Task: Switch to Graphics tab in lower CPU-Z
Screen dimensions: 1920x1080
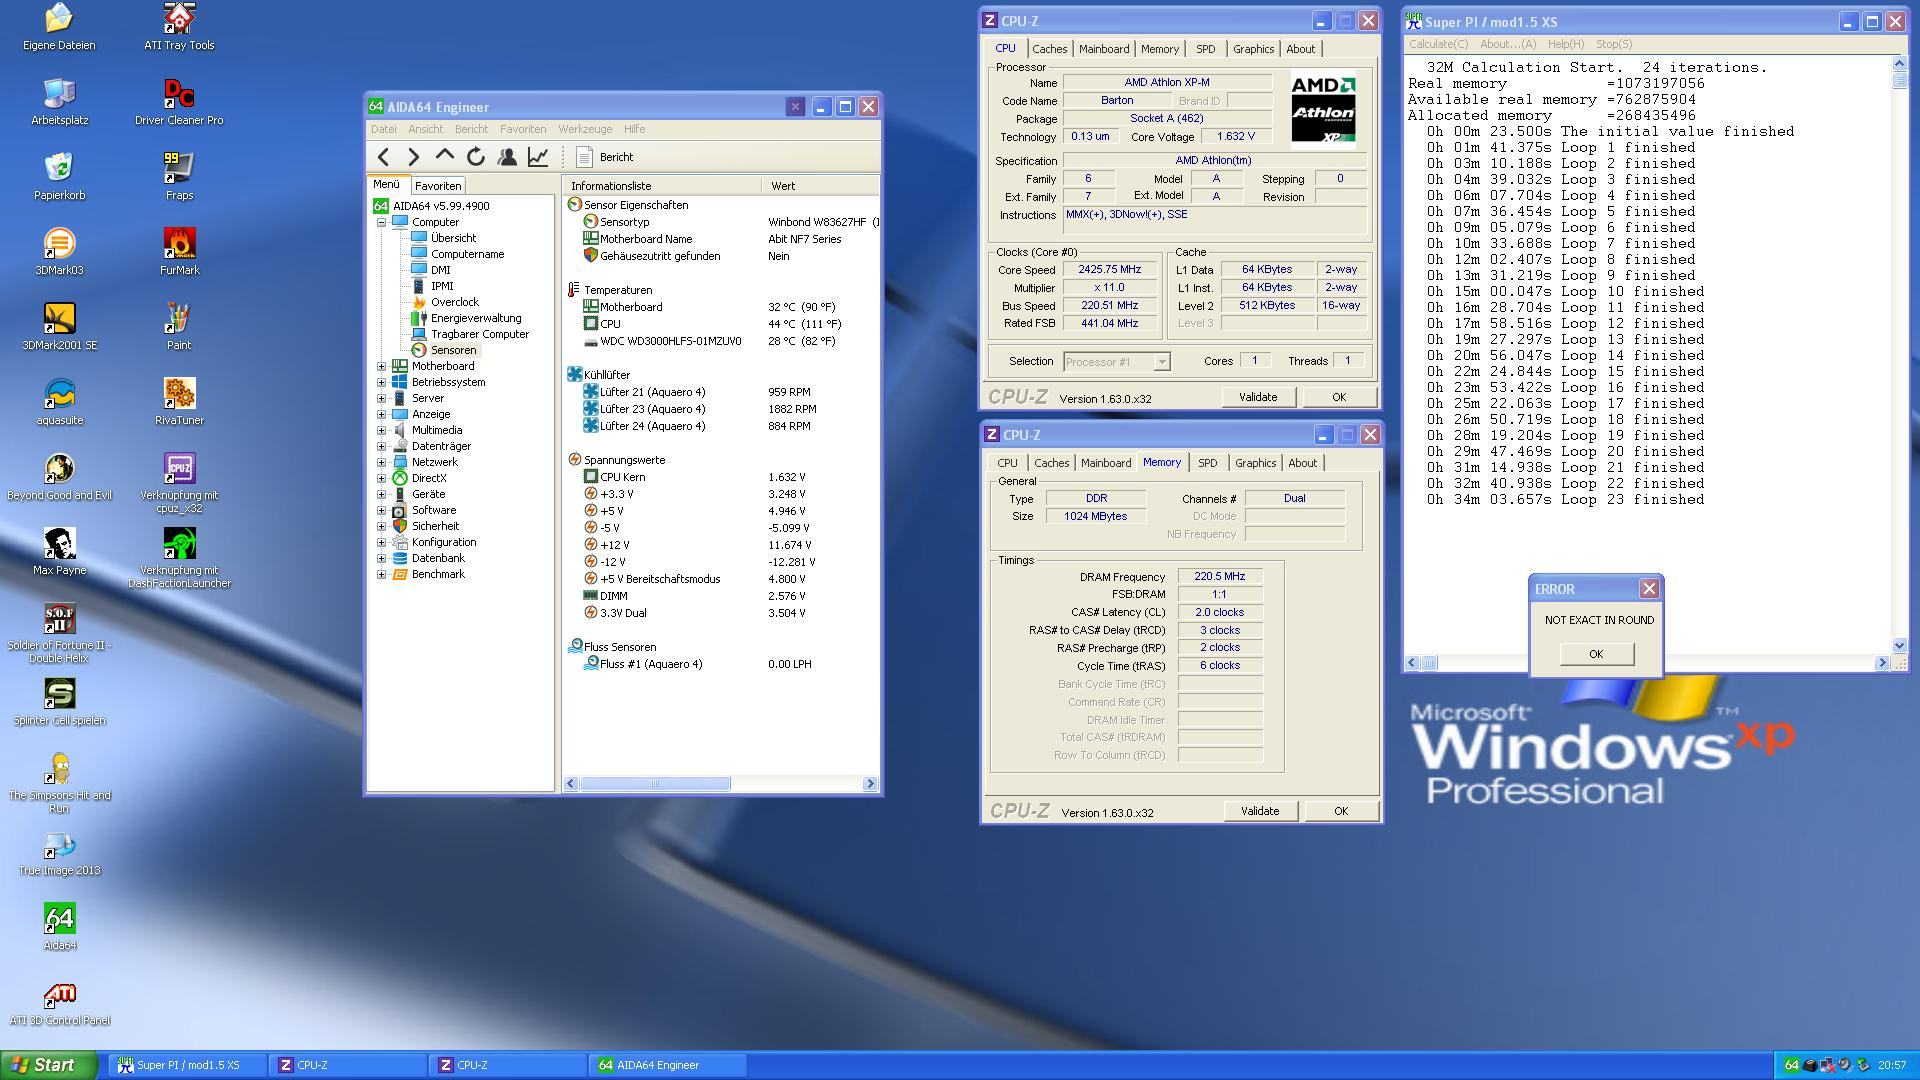Action: (1255, 463)
